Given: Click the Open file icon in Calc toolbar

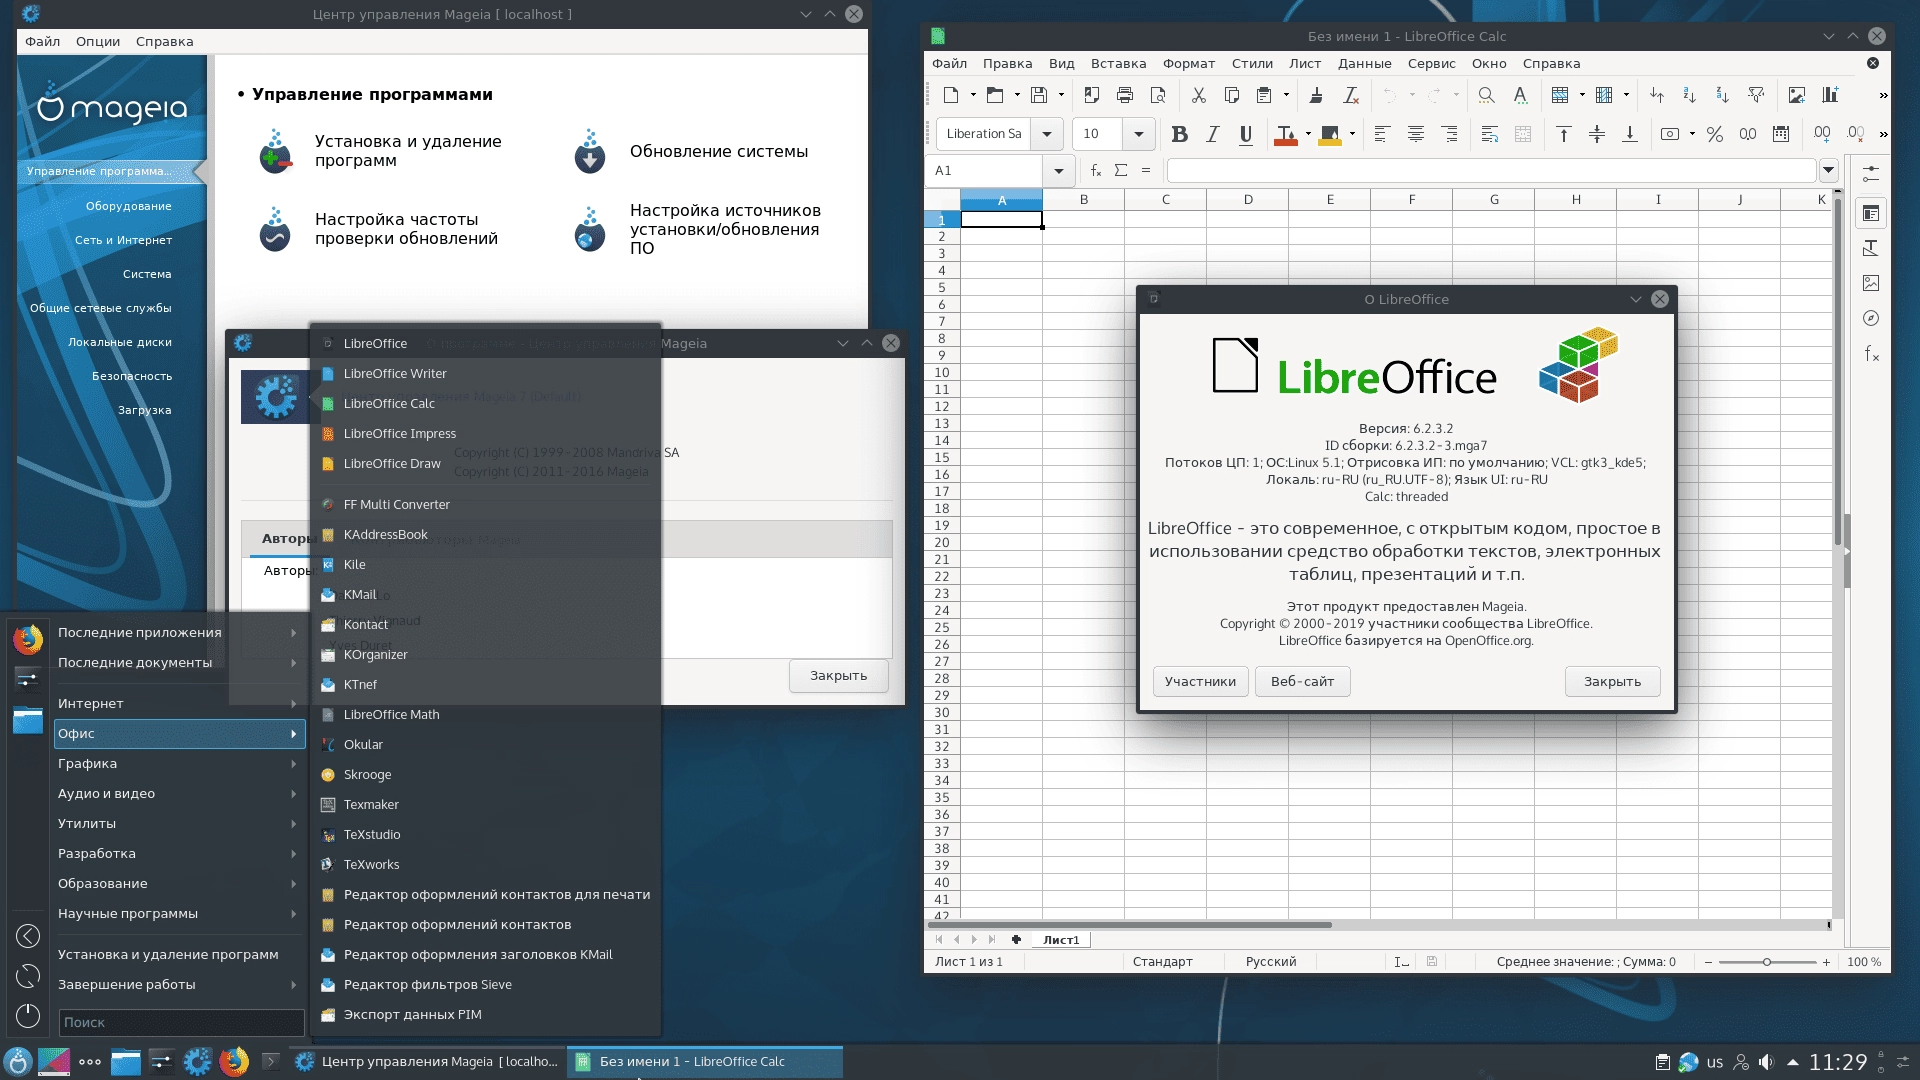Looking at the screenshot, I should pyautogui.click(x=995, y=95).
